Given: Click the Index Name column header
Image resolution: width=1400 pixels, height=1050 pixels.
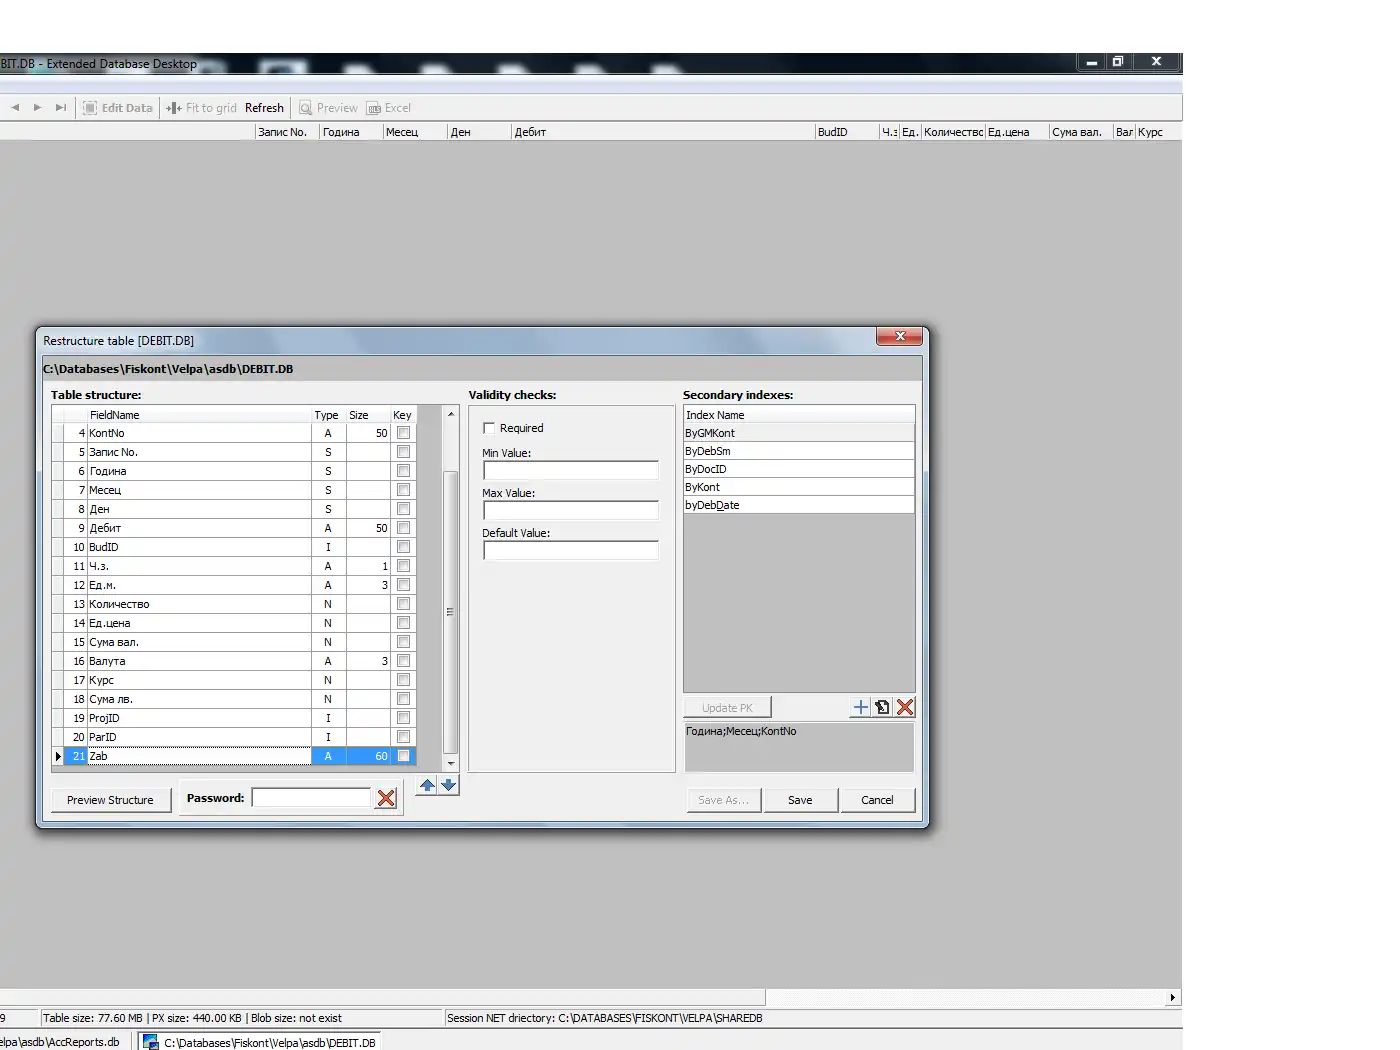Looking at the screenshot, I should click(x=799, y=415).
